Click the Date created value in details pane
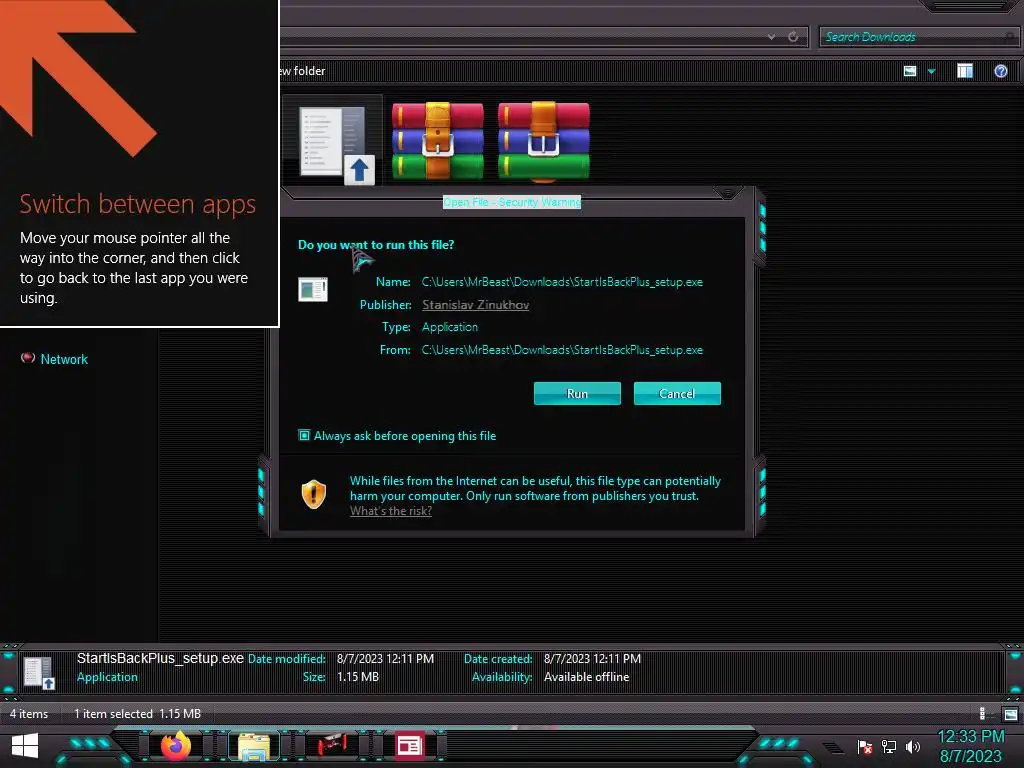Image resolution: width=1024 pixels, height=768 pixels. point(592,659)
